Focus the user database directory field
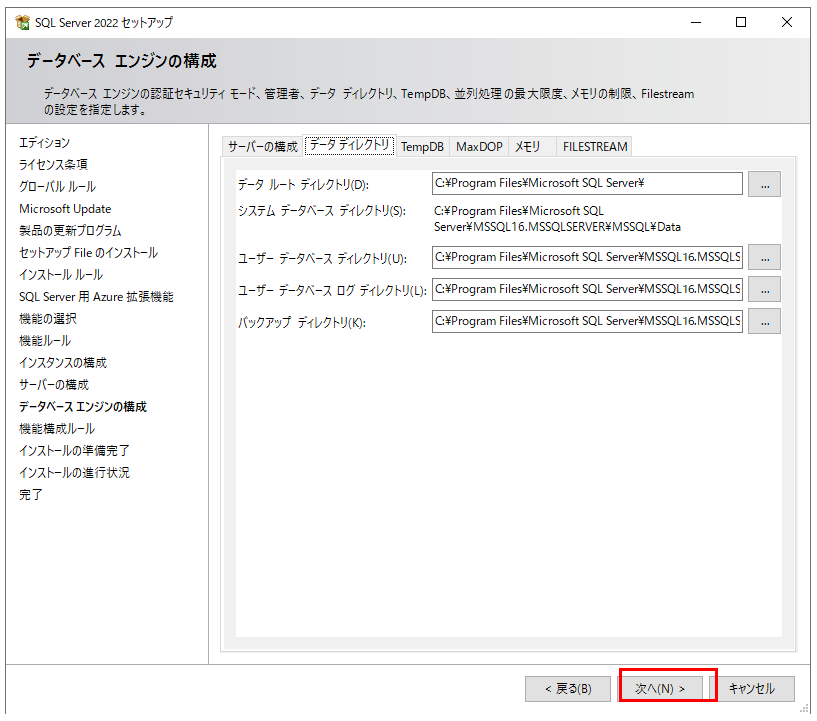Viewport: 817px width, 721px height. coord(587,257)
